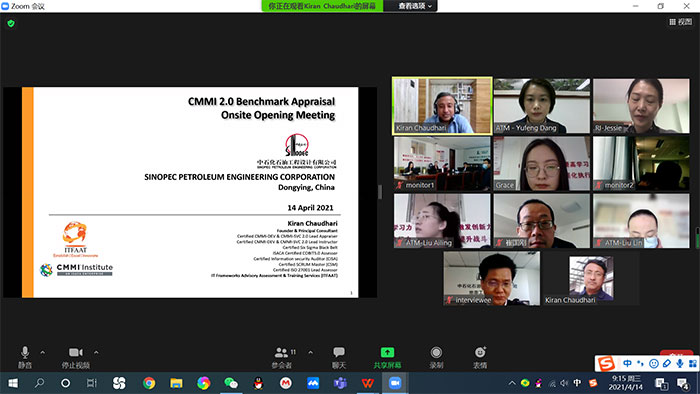This screenshot has width=700, height=394.
Task: Select RI-Jessie video tile
Action: [x=641, y=106]
